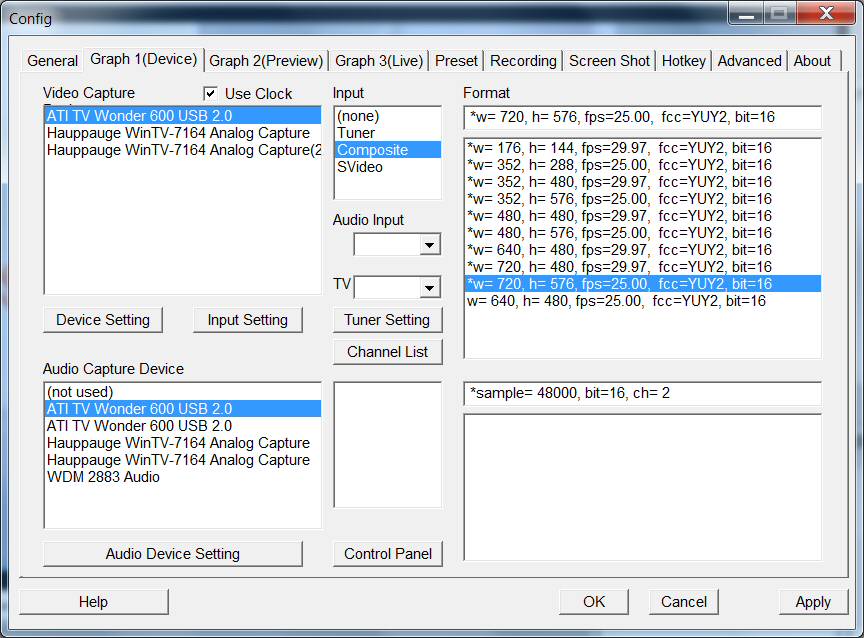Close the Config window
Image resolution: width=864 pixels, height=638 pixels.
coord(826,14)
